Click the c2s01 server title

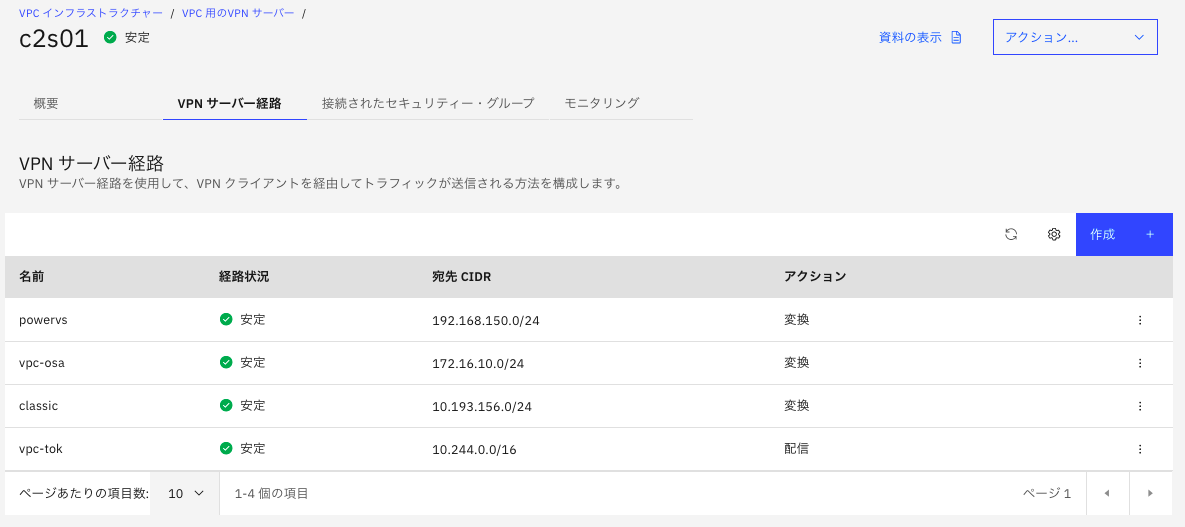tap(54, 39)
